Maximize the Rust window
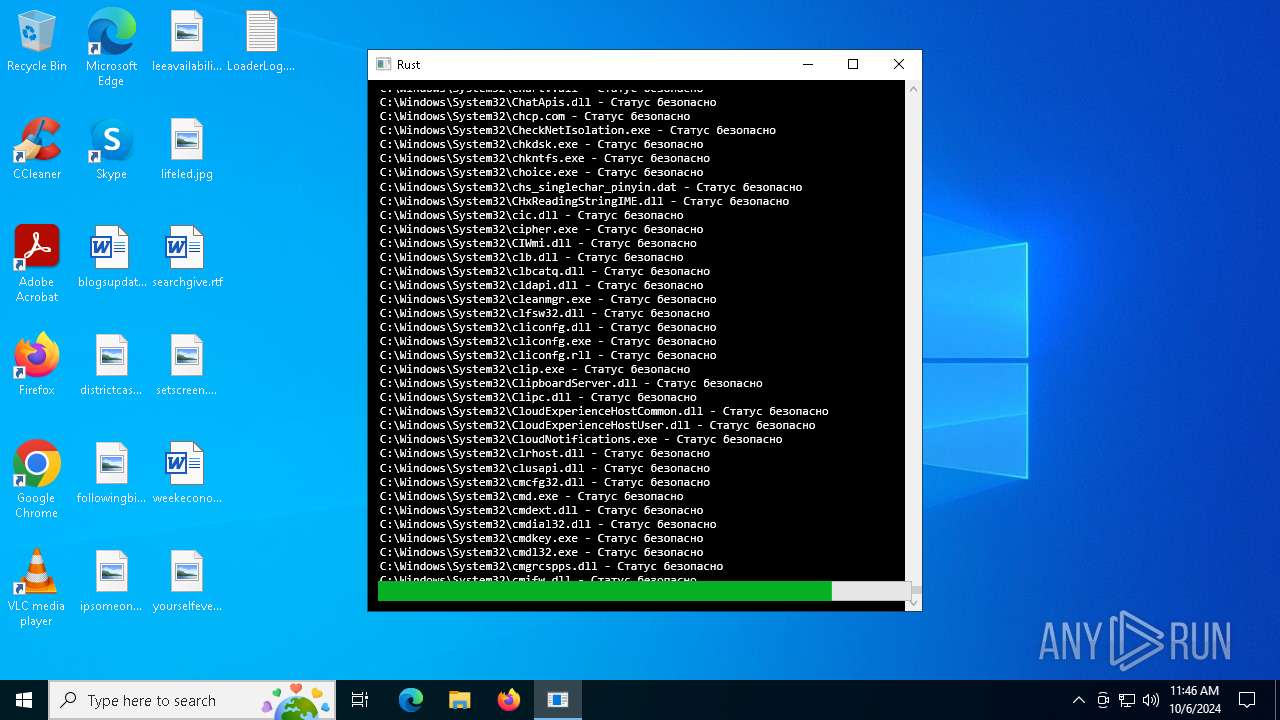1280x720 pixels. pos(853,64)
